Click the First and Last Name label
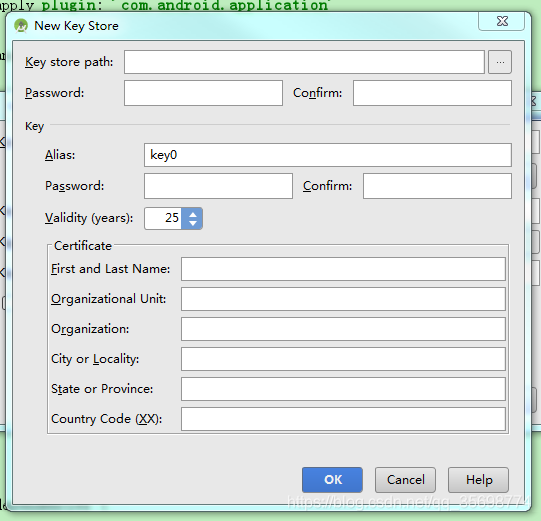Viewport: 541px width, 521px height. coord(110,269)
